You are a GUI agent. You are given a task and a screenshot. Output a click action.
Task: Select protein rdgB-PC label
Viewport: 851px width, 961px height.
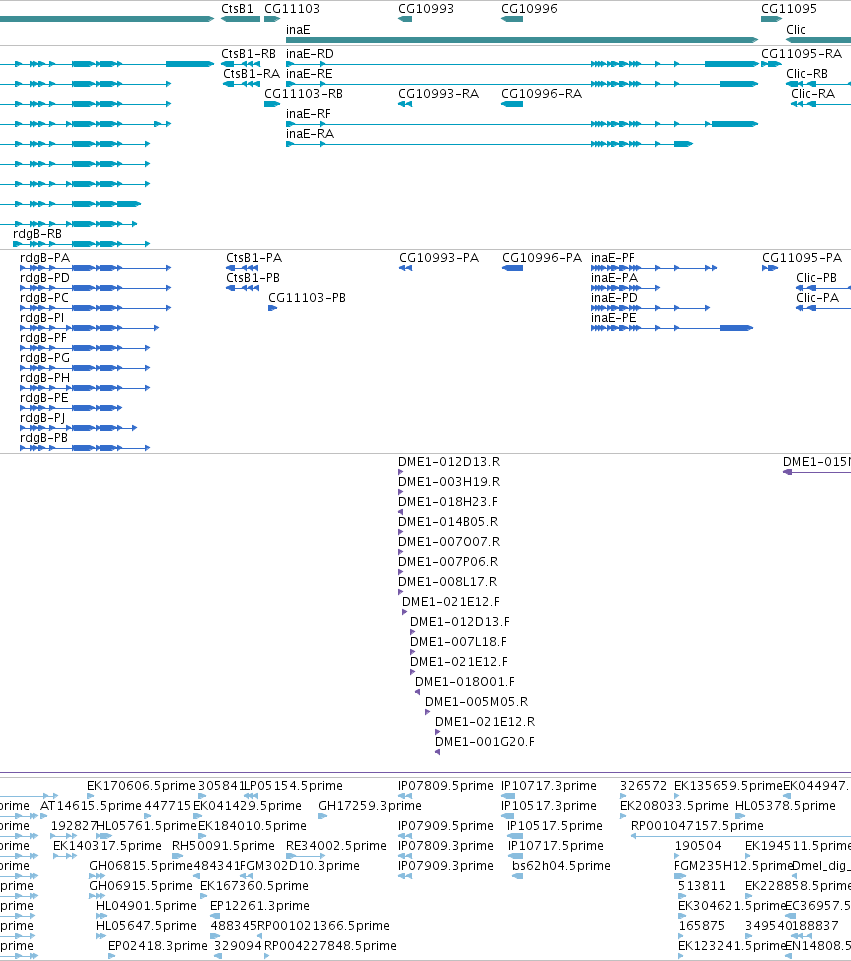pos(44,298)
